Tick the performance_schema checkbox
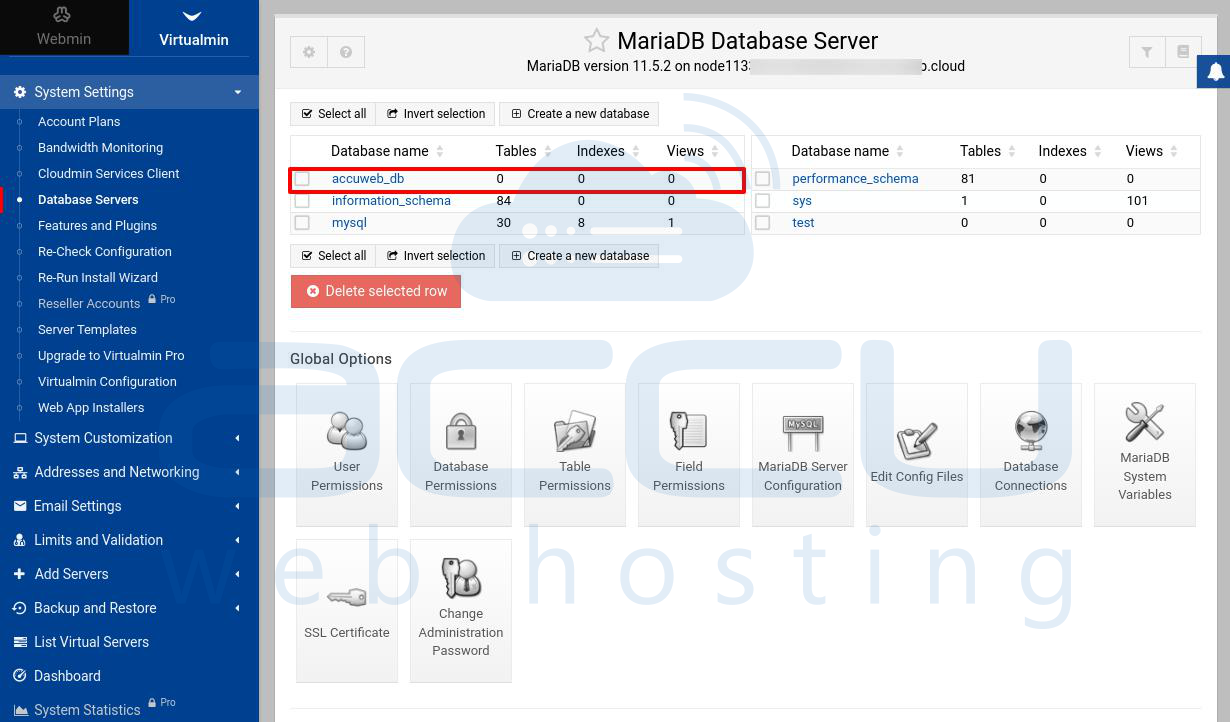The image size is (1230, 722). (x=763, y=179)
